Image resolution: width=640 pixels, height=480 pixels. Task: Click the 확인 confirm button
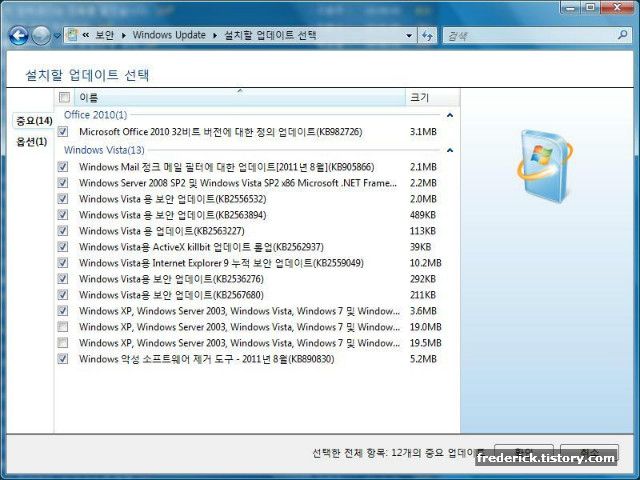(x=524, y=453)
